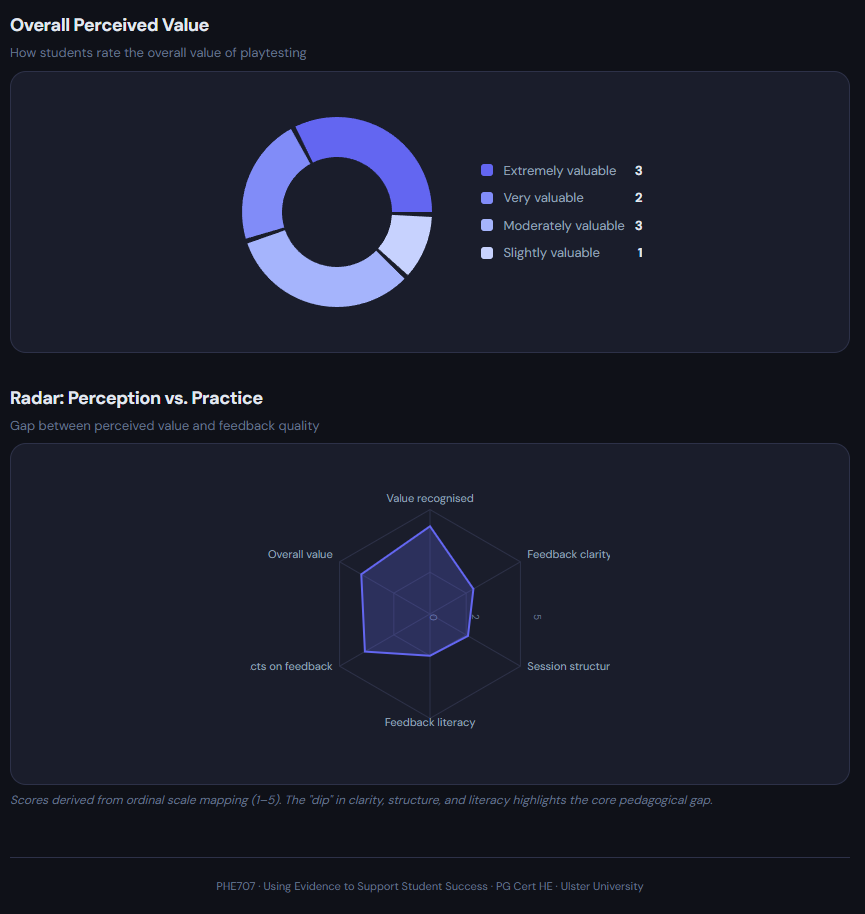The width and height of the screenshot is (865, 914).
Task: Click the Very valuable legend color swatch
Action: click(487, 198)
